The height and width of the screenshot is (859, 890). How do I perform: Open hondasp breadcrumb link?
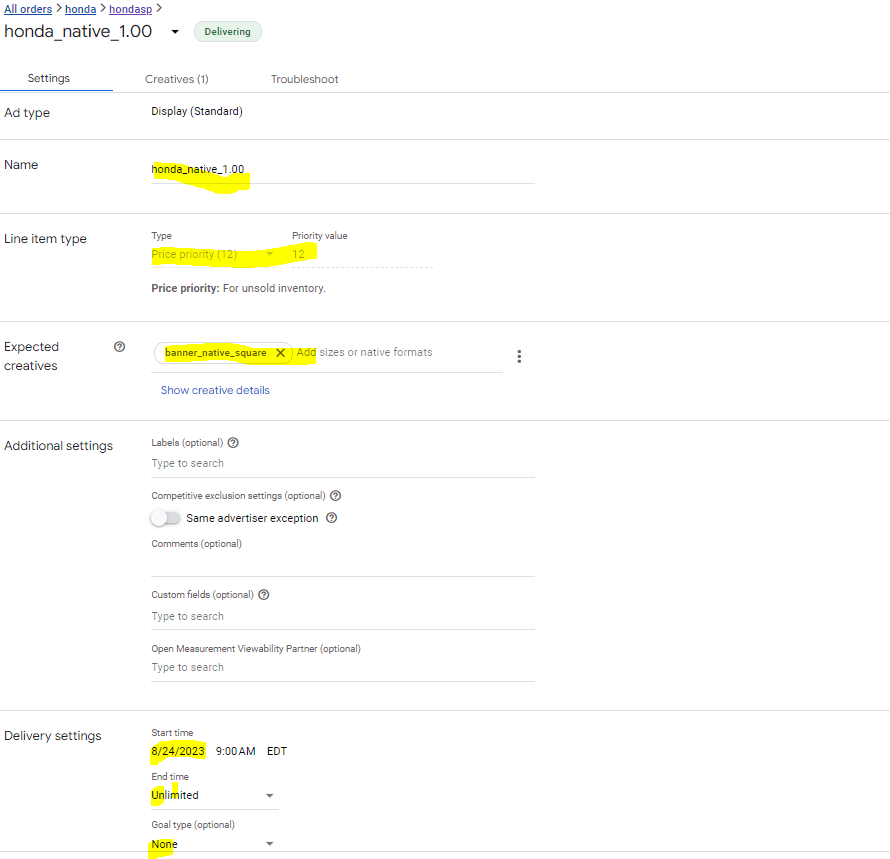(130, 9)
